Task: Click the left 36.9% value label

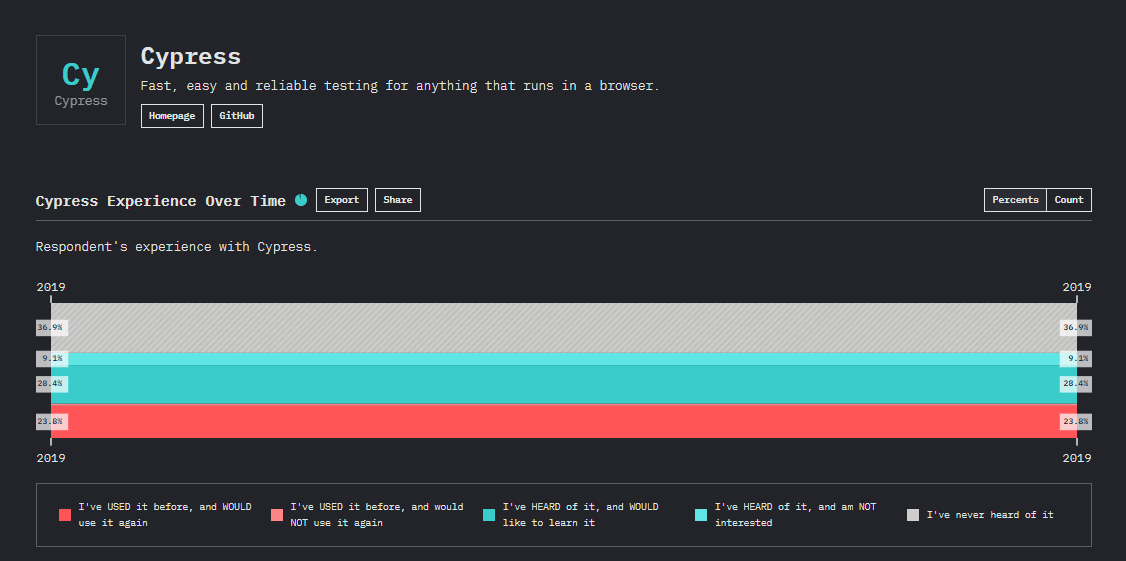Action: pos(50,327)
